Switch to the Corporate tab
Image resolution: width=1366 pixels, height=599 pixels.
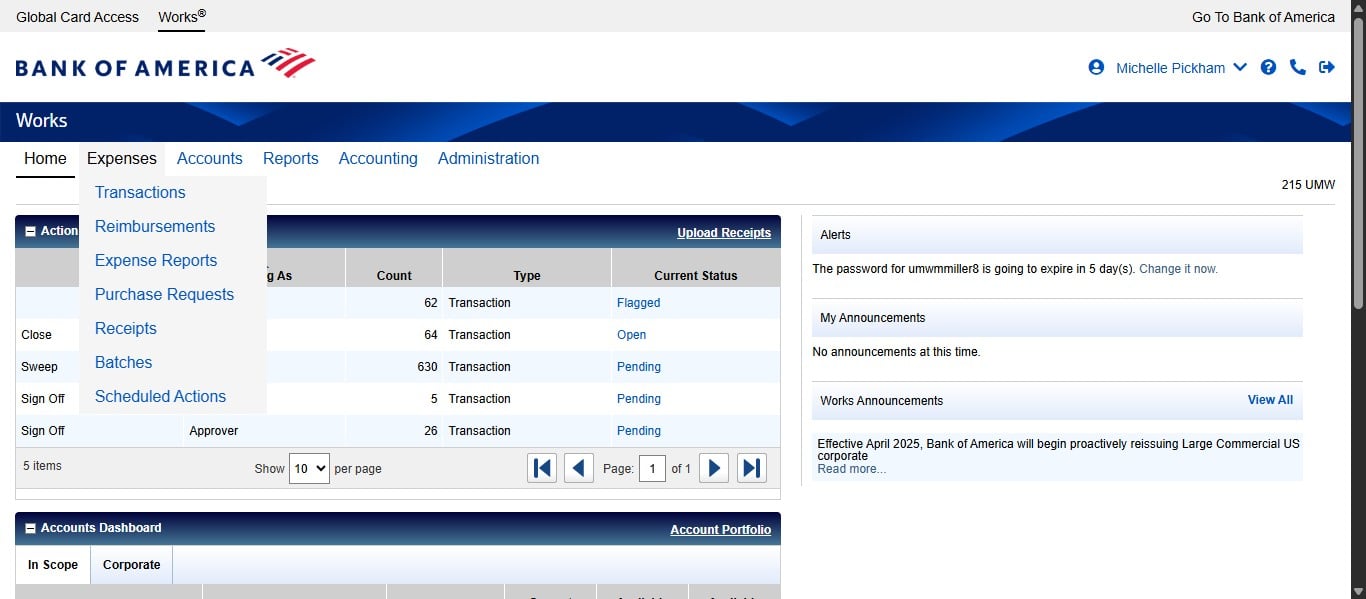pyautogui.click(x=131, y=565)
